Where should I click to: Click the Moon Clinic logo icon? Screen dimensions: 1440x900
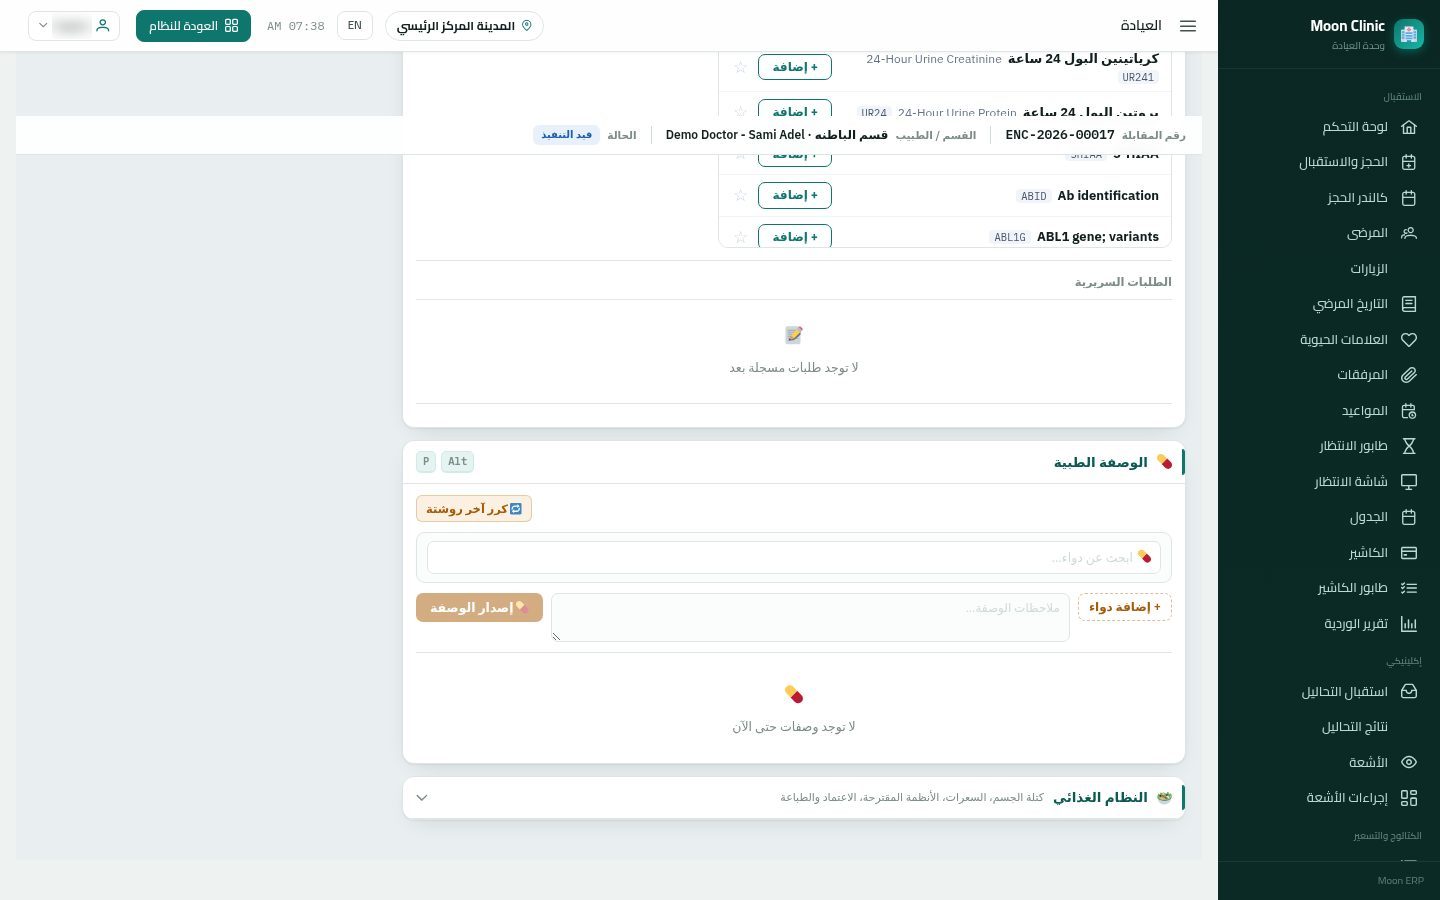coord(1409,35)
